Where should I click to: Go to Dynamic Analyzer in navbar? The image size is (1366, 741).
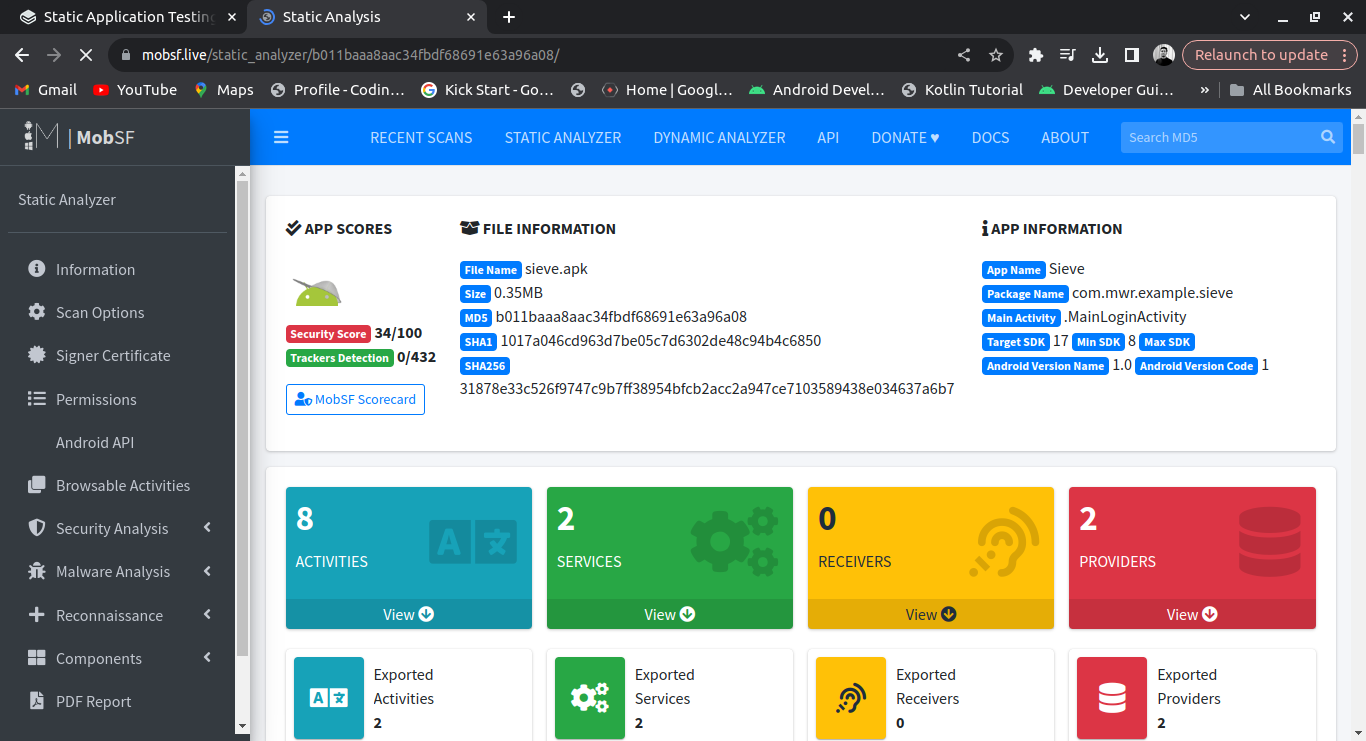pyautogui.click(x=719, y=137)
